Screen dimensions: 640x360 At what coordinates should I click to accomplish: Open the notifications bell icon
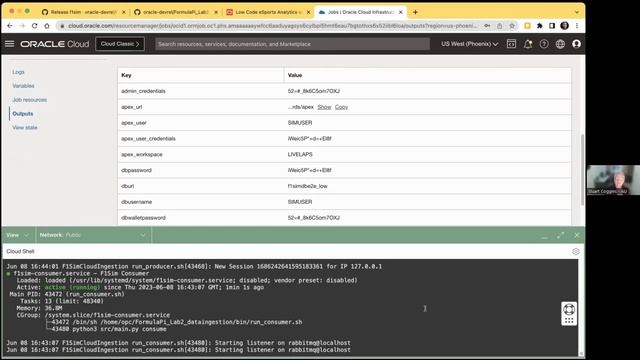pos(528,44)
